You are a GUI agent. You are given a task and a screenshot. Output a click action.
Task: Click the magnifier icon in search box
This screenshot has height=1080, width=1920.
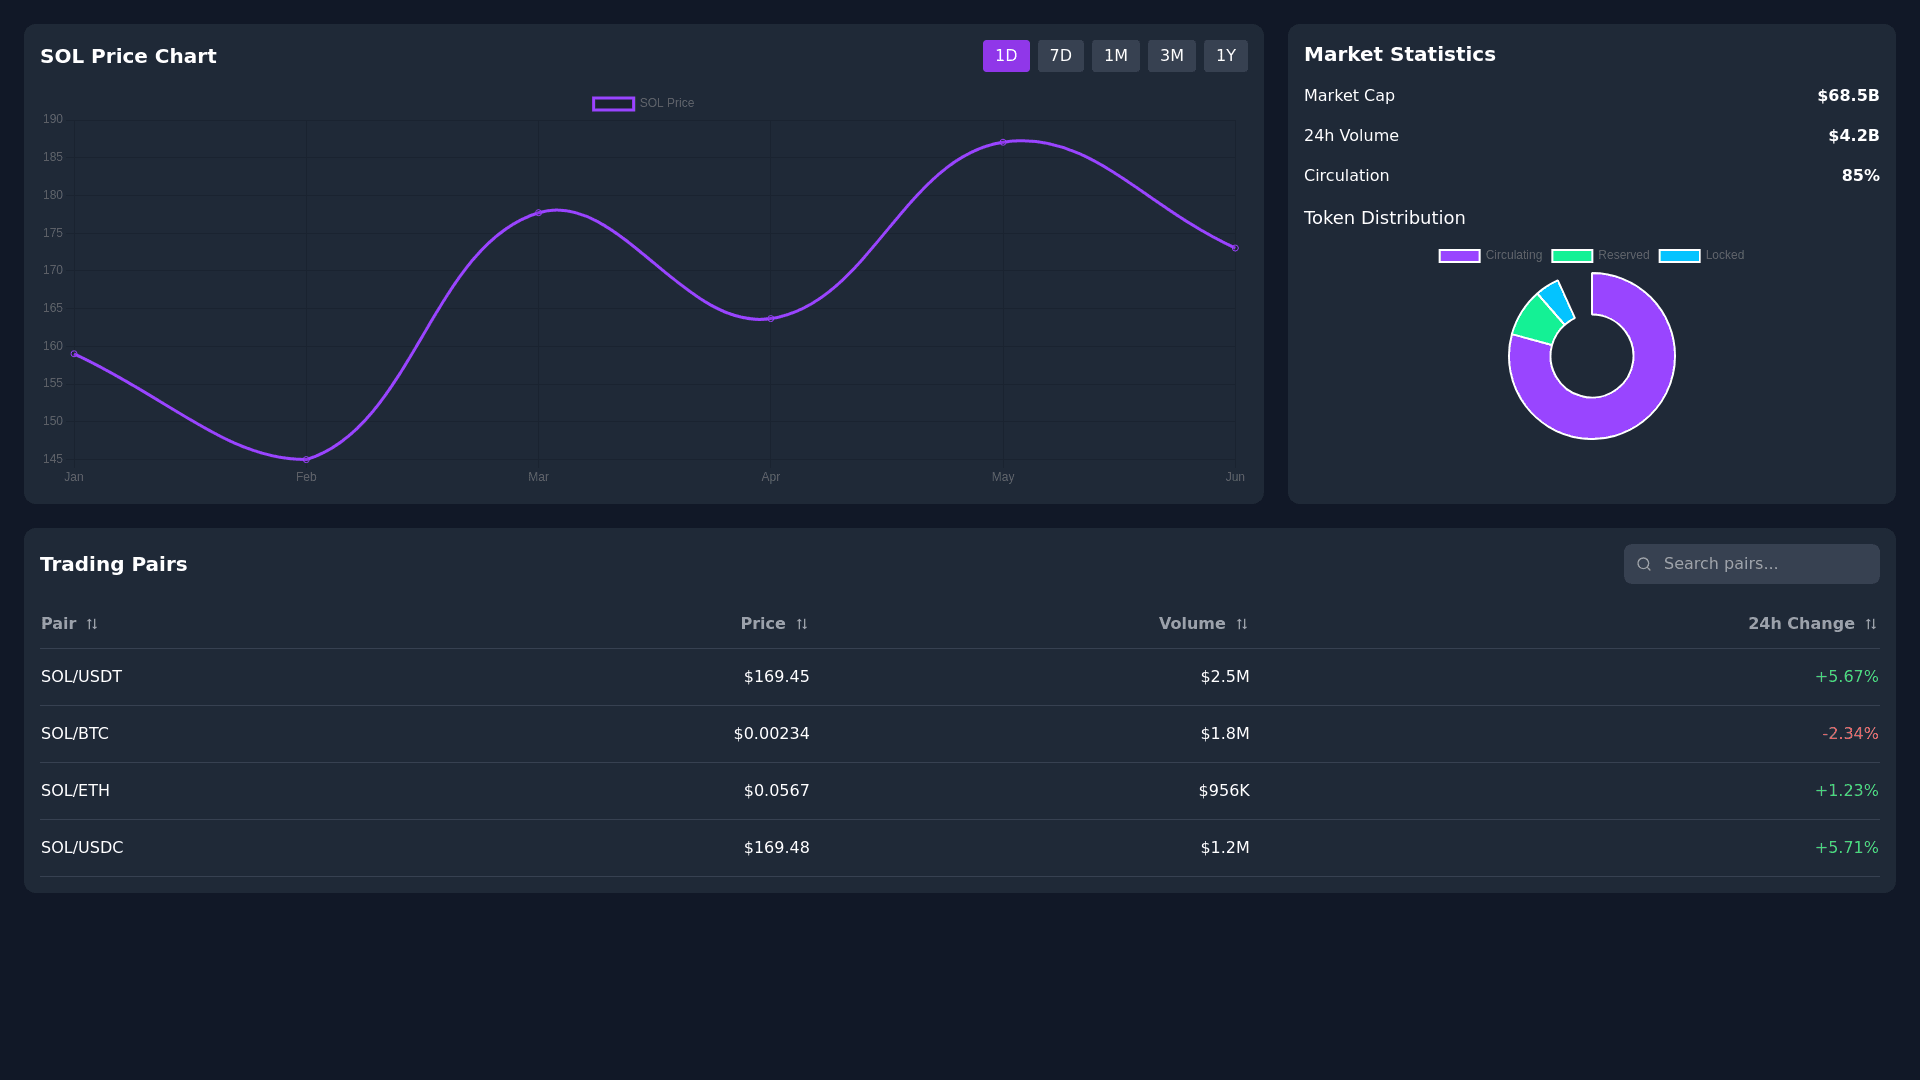[1644, 564]
